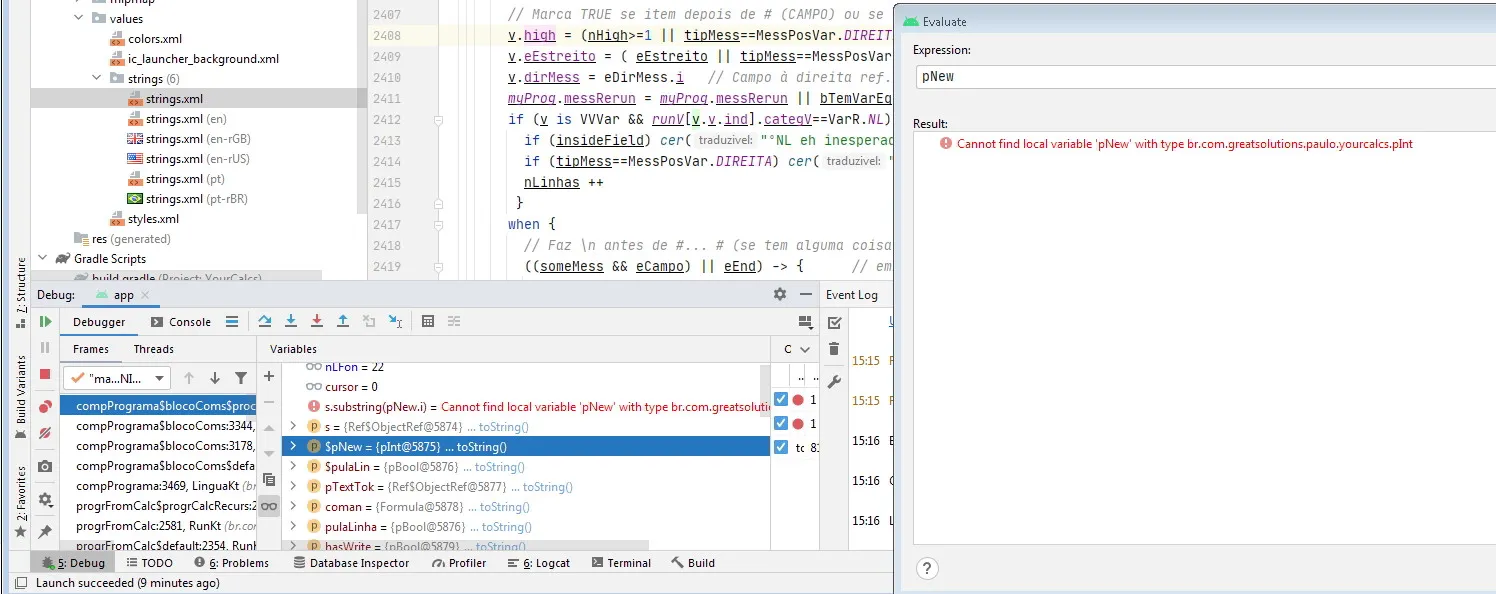Image resolution: width=1496 pixels, height=594 pixels.
Task: Expand the coman variable node
Action: click(293, 507)
